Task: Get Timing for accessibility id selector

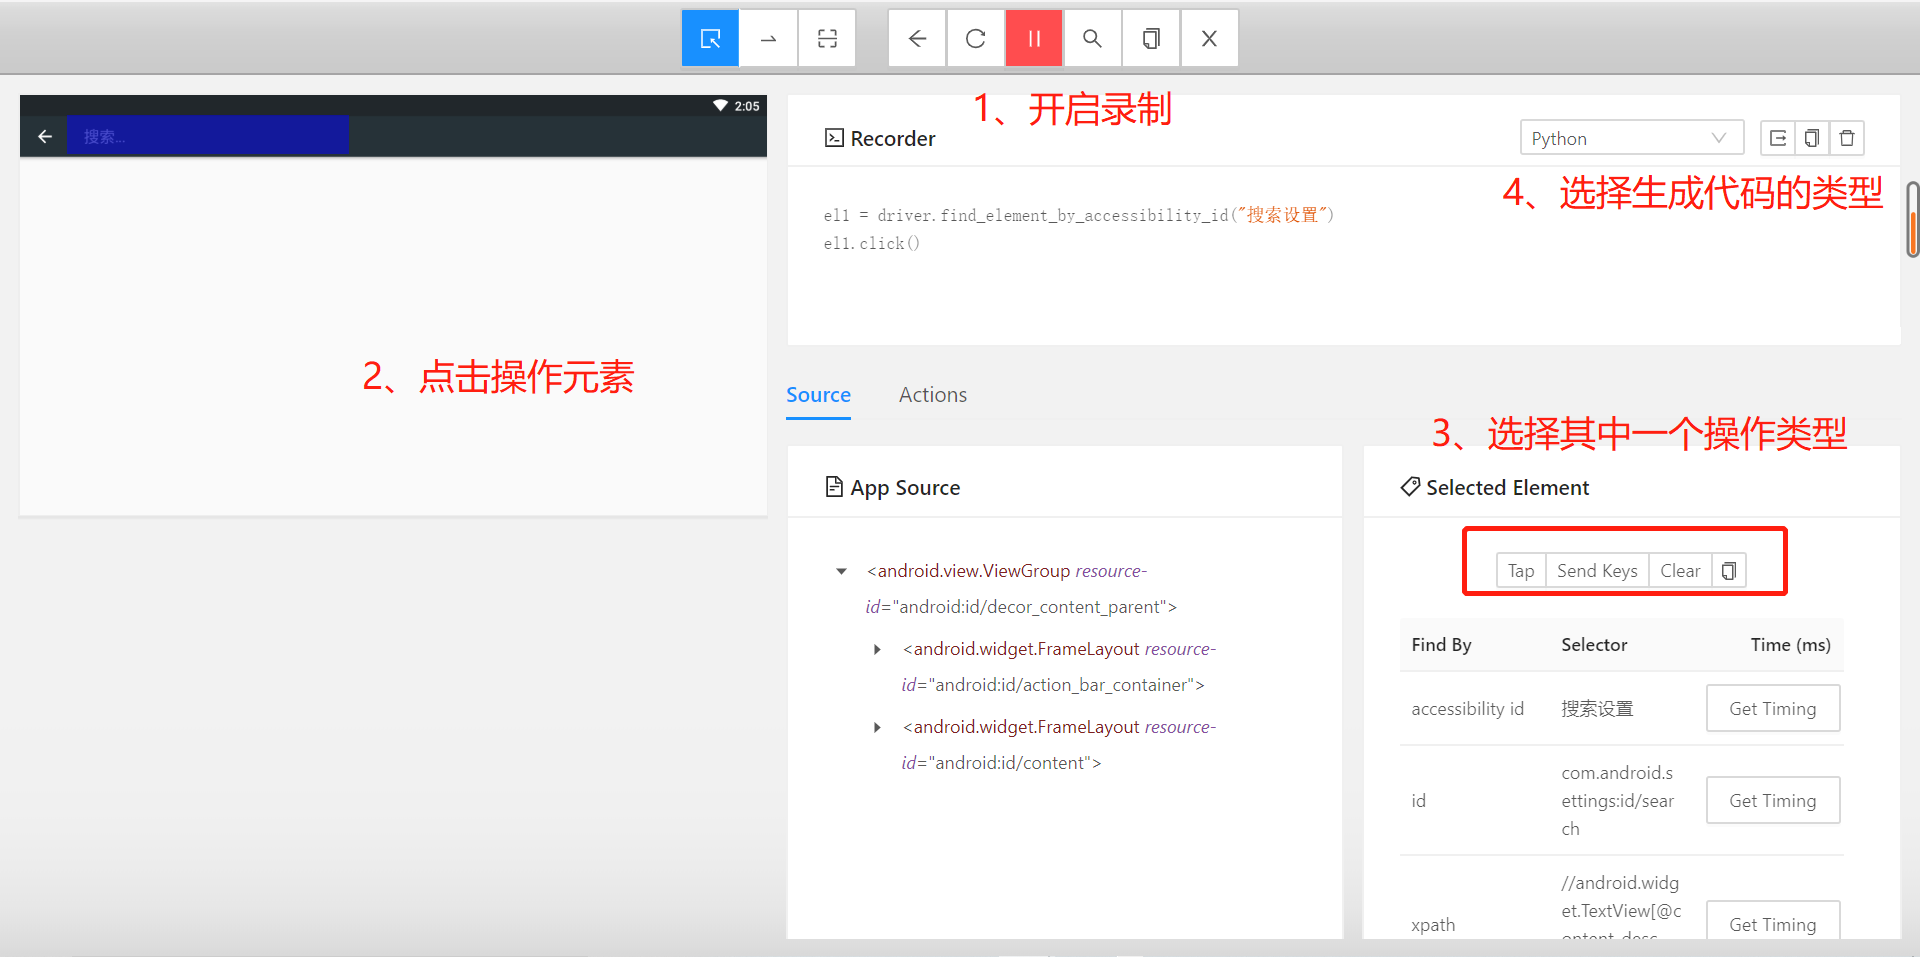Action: pyautogui.click(x=1773, y=708)
